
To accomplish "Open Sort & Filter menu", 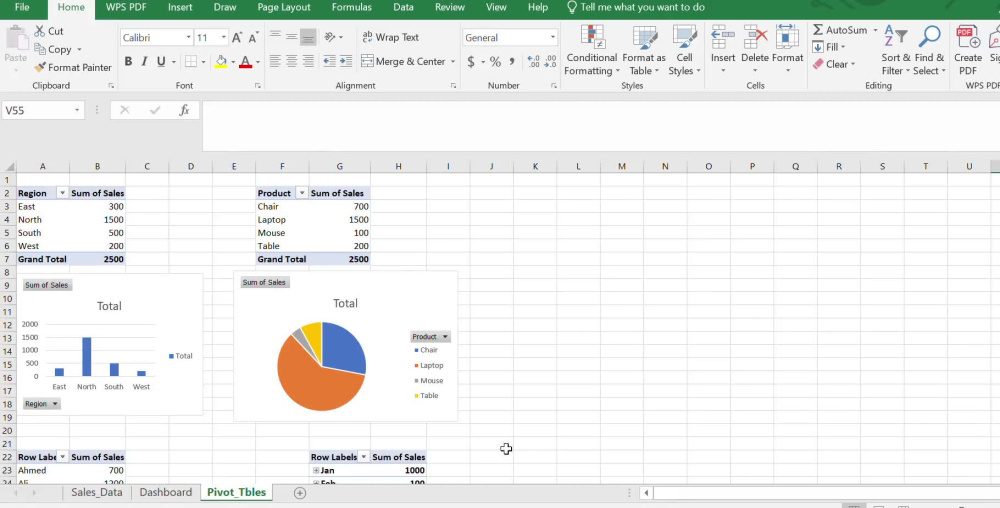I will [896, 50].
